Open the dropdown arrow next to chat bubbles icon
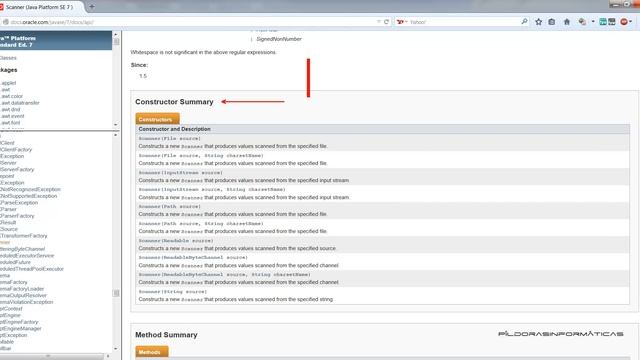This screenshot has height=360, width=640. [593, 22]
